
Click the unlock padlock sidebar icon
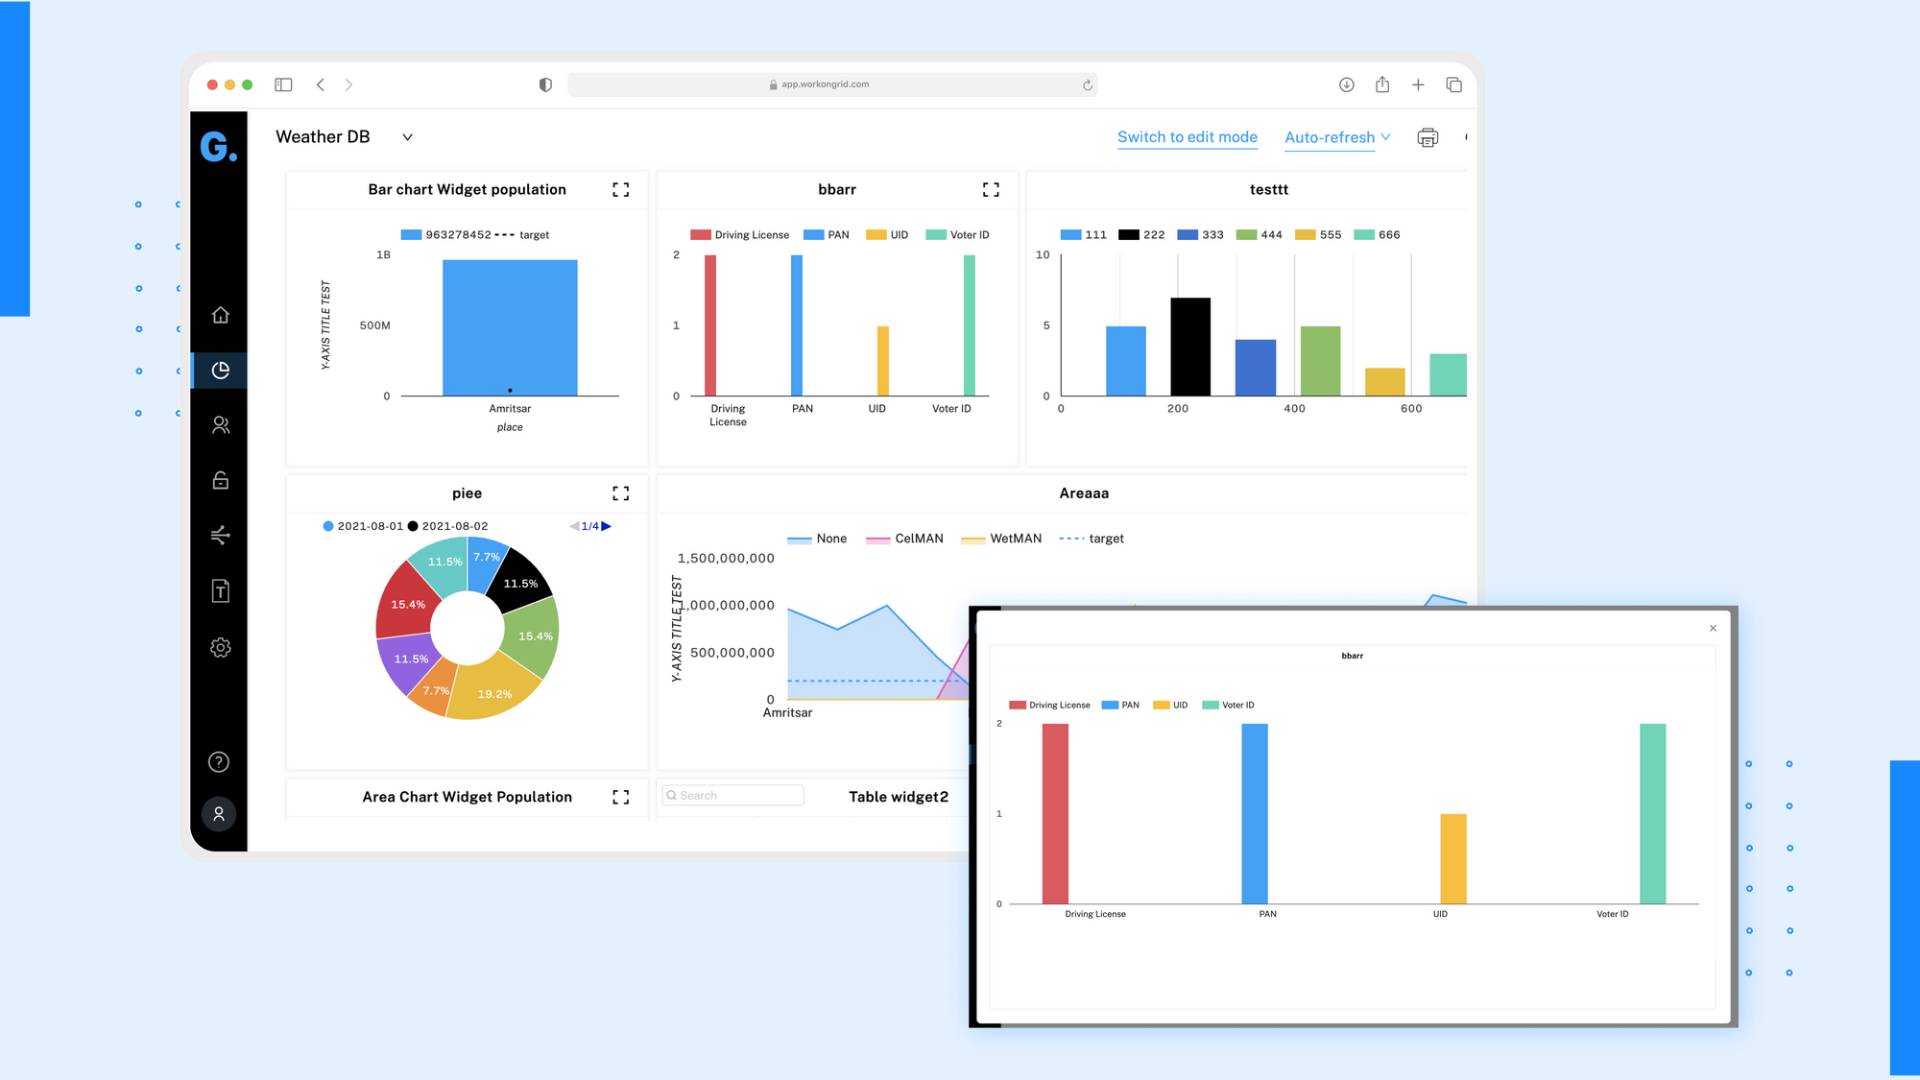(220, 480)
